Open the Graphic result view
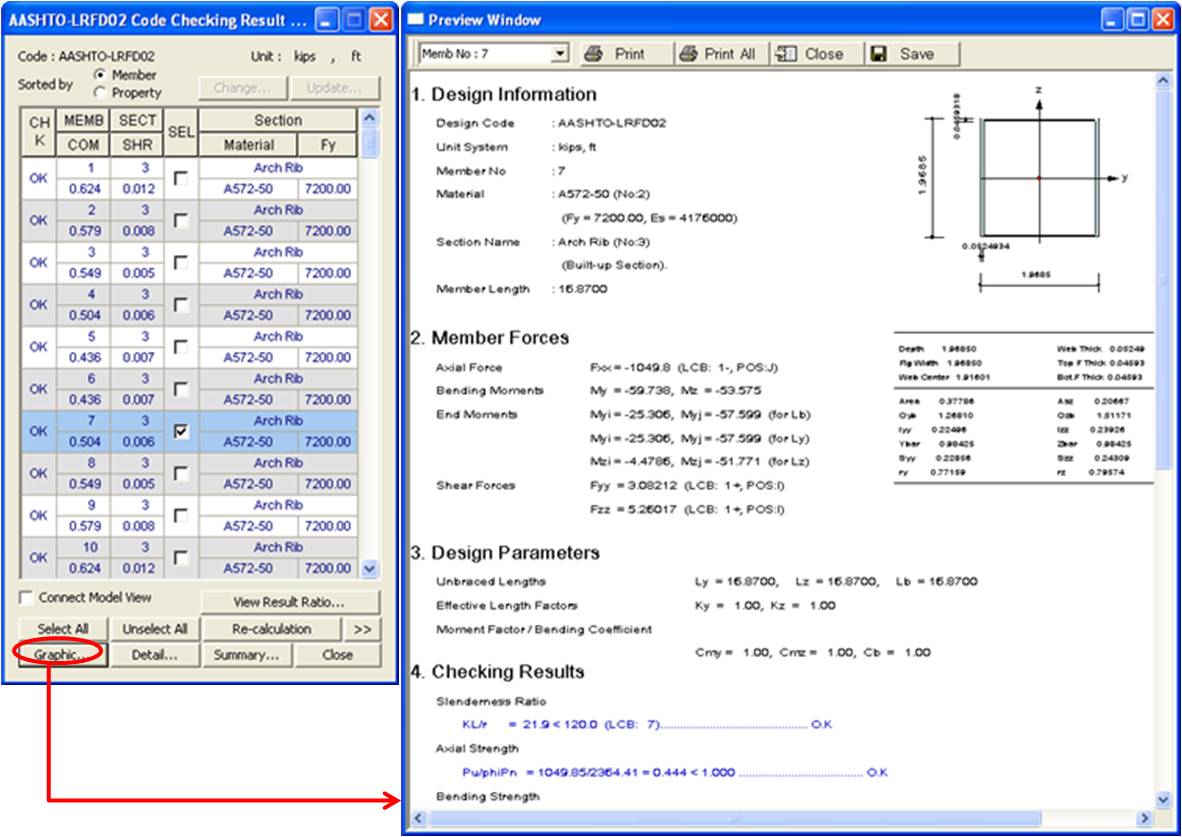1182x837 pixels. tap(60, 655)
